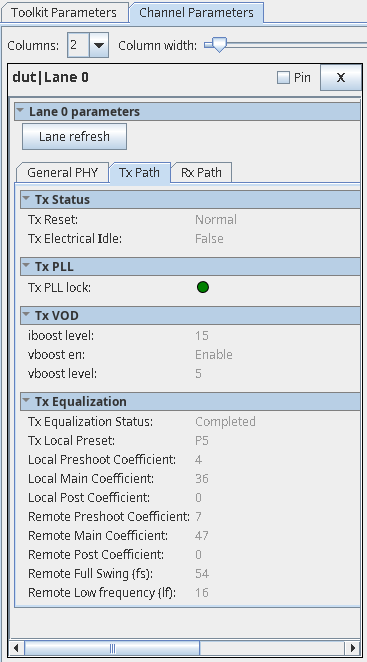
Task: Collapse the Tx PLL section
Action: pyautogui.click(x=26, y=266)
